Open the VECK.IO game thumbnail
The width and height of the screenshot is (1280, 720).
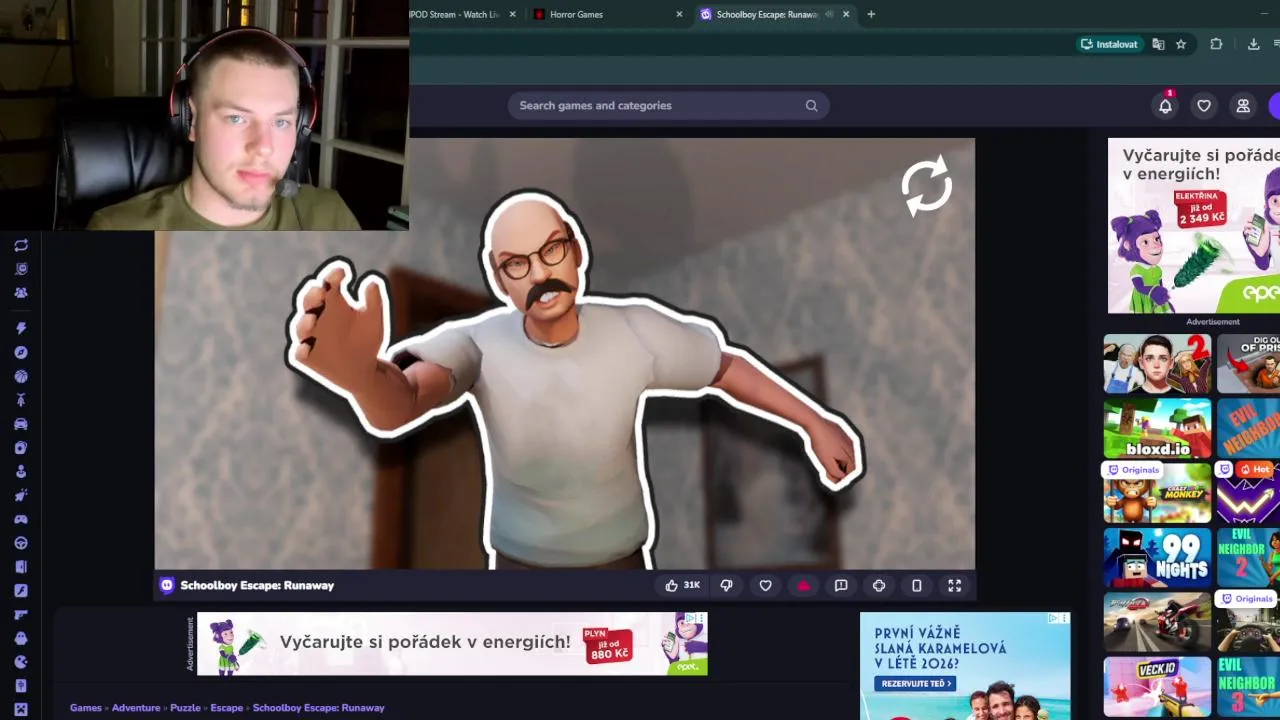pos(1157,686)
